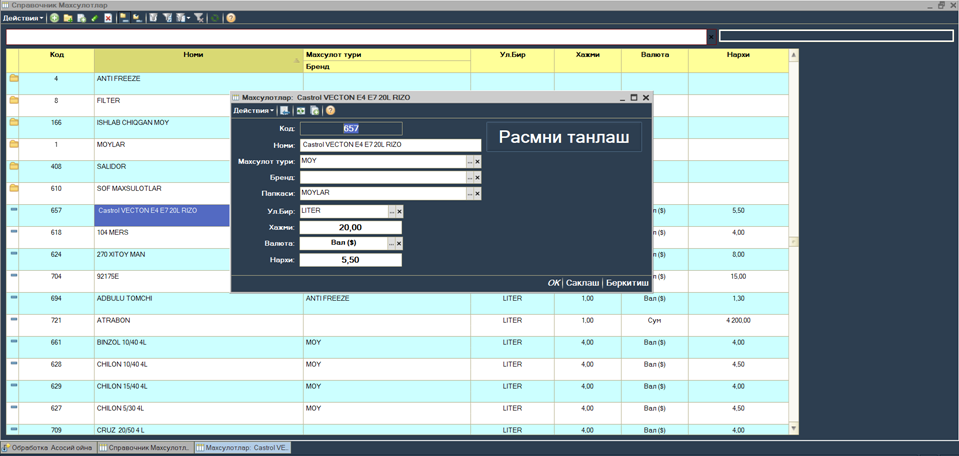Viewport: 959px width, 456px height.
Task: Click the disable filter icon in main toolbar
Action: 199,18
